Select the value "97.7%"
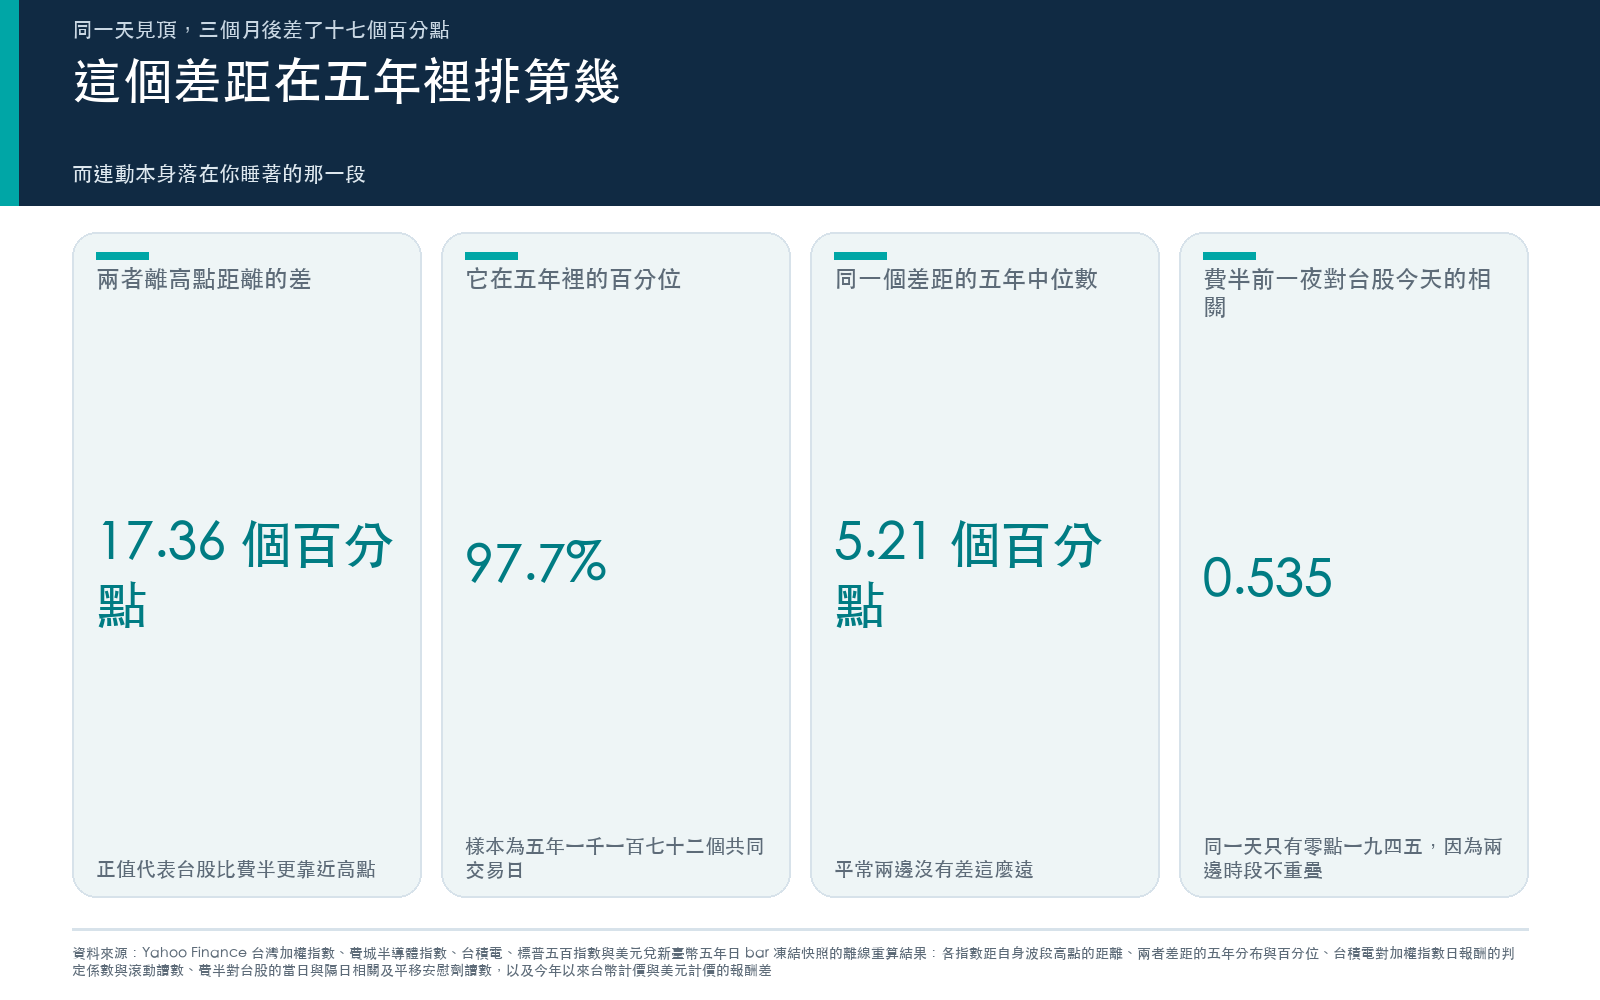The width and height of the screenshot is (1600, 1000). (536, 562)
